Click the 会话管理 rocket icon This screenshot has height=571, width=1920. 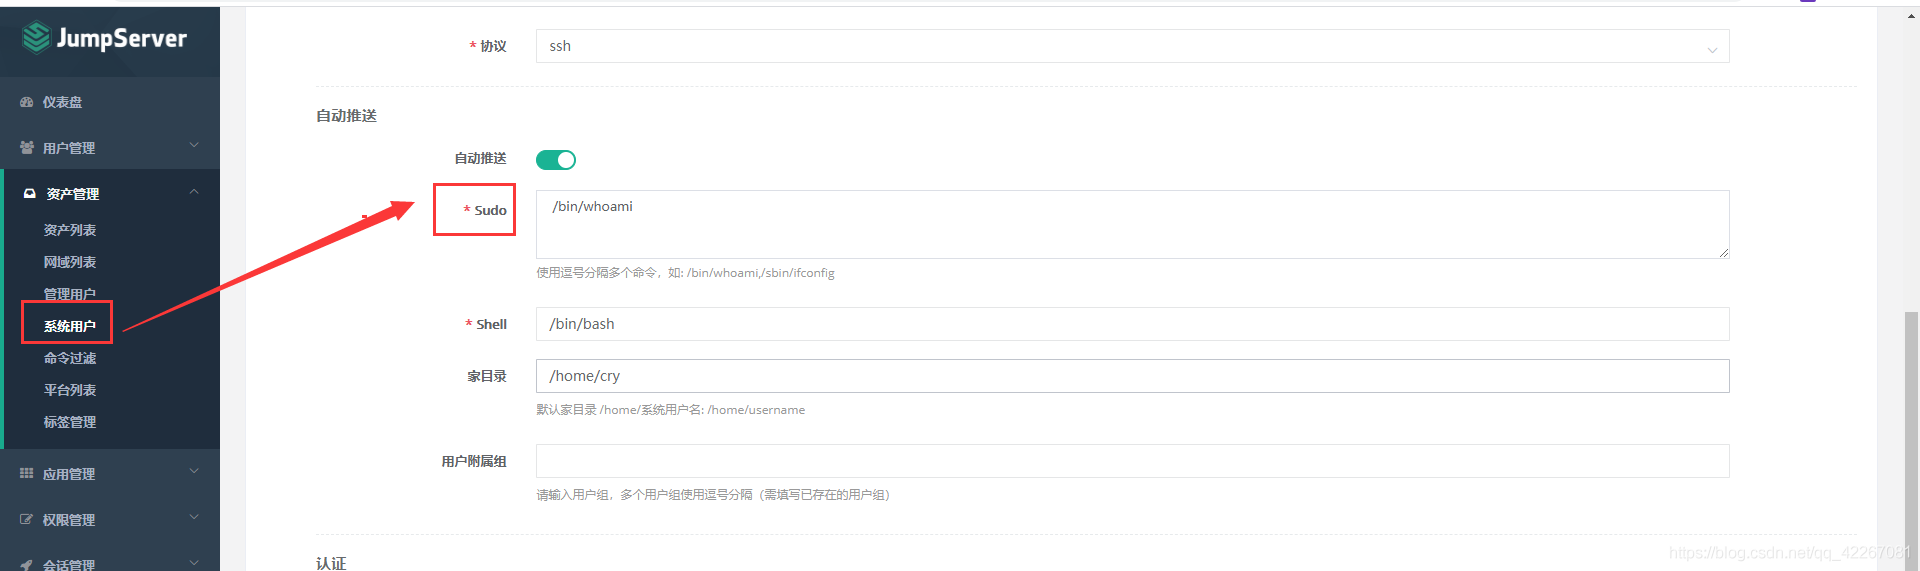point(27,565)
